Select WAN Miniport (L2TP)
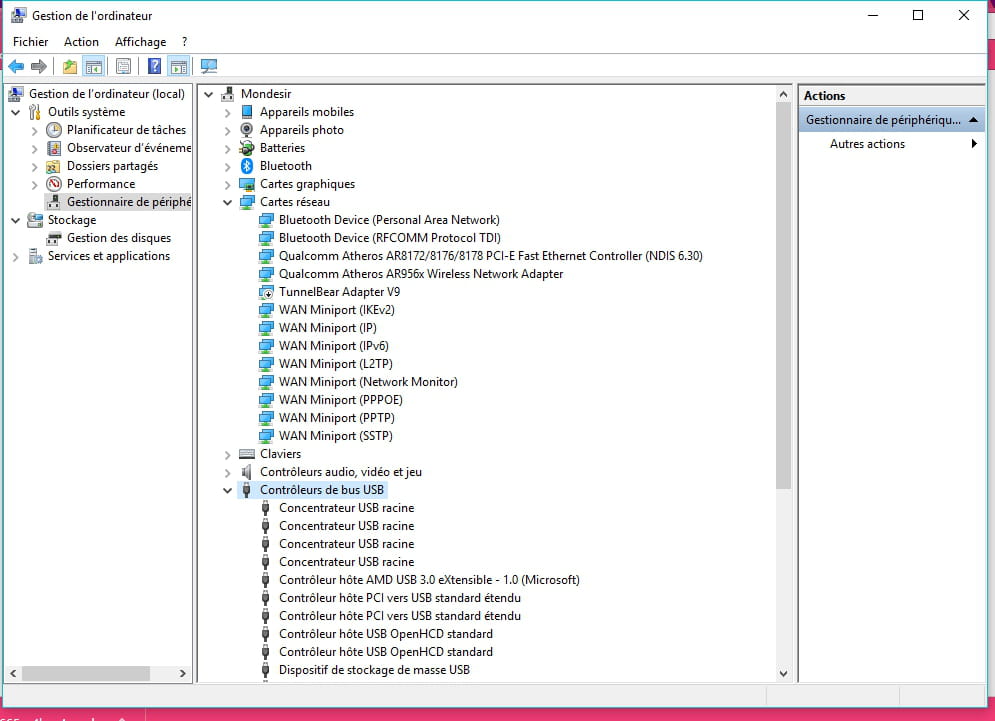Image resolution: width=995 pixels, height=721 pixels. (x=336, y=364)
